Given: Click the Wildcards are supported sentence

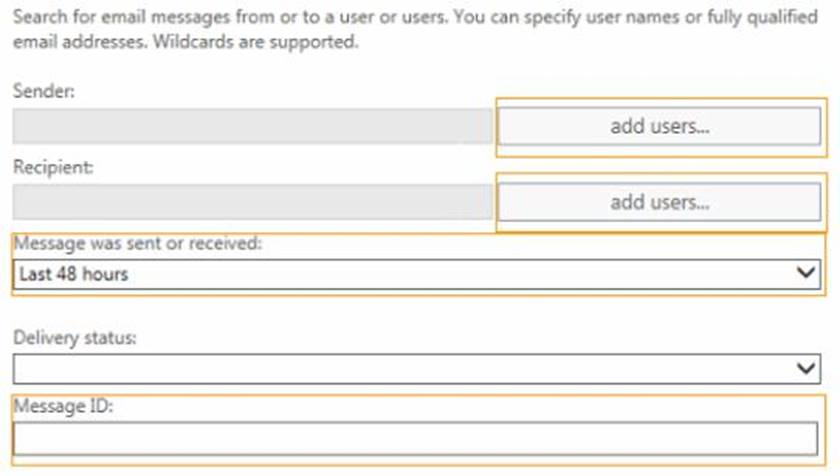Looking at the screenshot, I should (256, 42).
